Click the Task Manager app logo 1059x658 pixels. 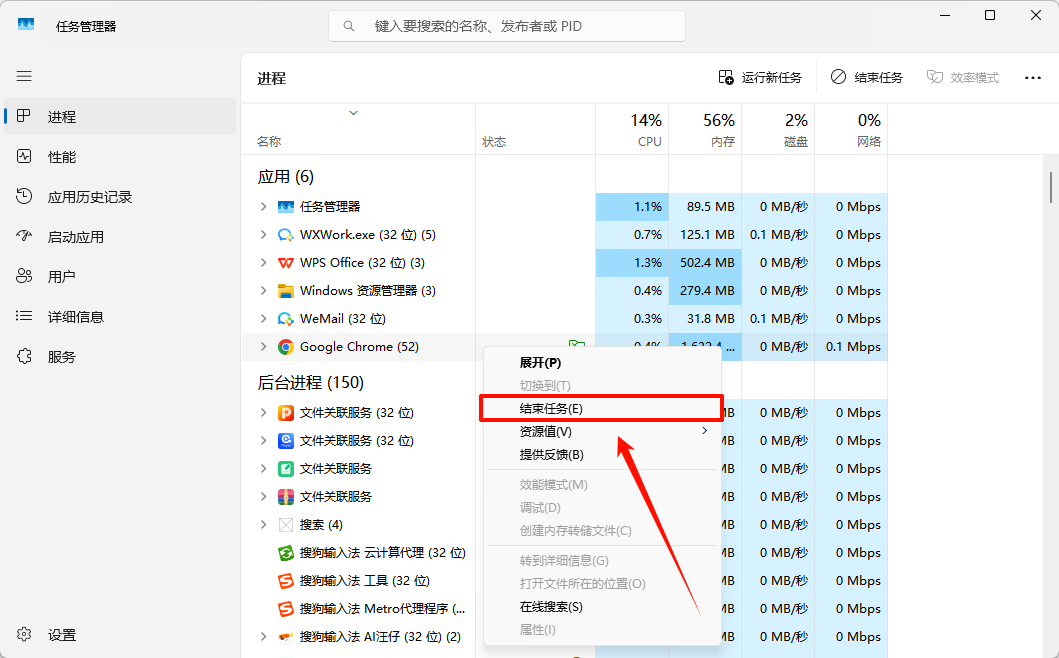(x=26, y=25)
